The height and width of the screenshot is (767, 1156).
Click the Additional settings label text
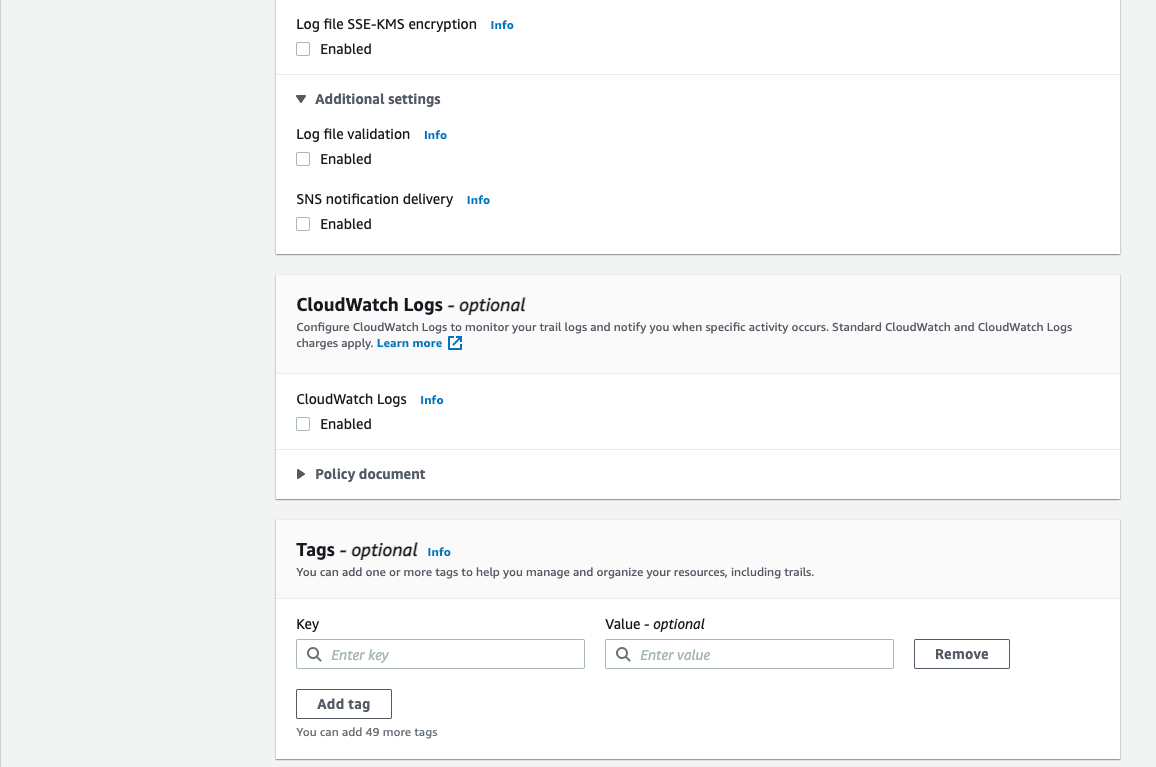pos(377,99)
